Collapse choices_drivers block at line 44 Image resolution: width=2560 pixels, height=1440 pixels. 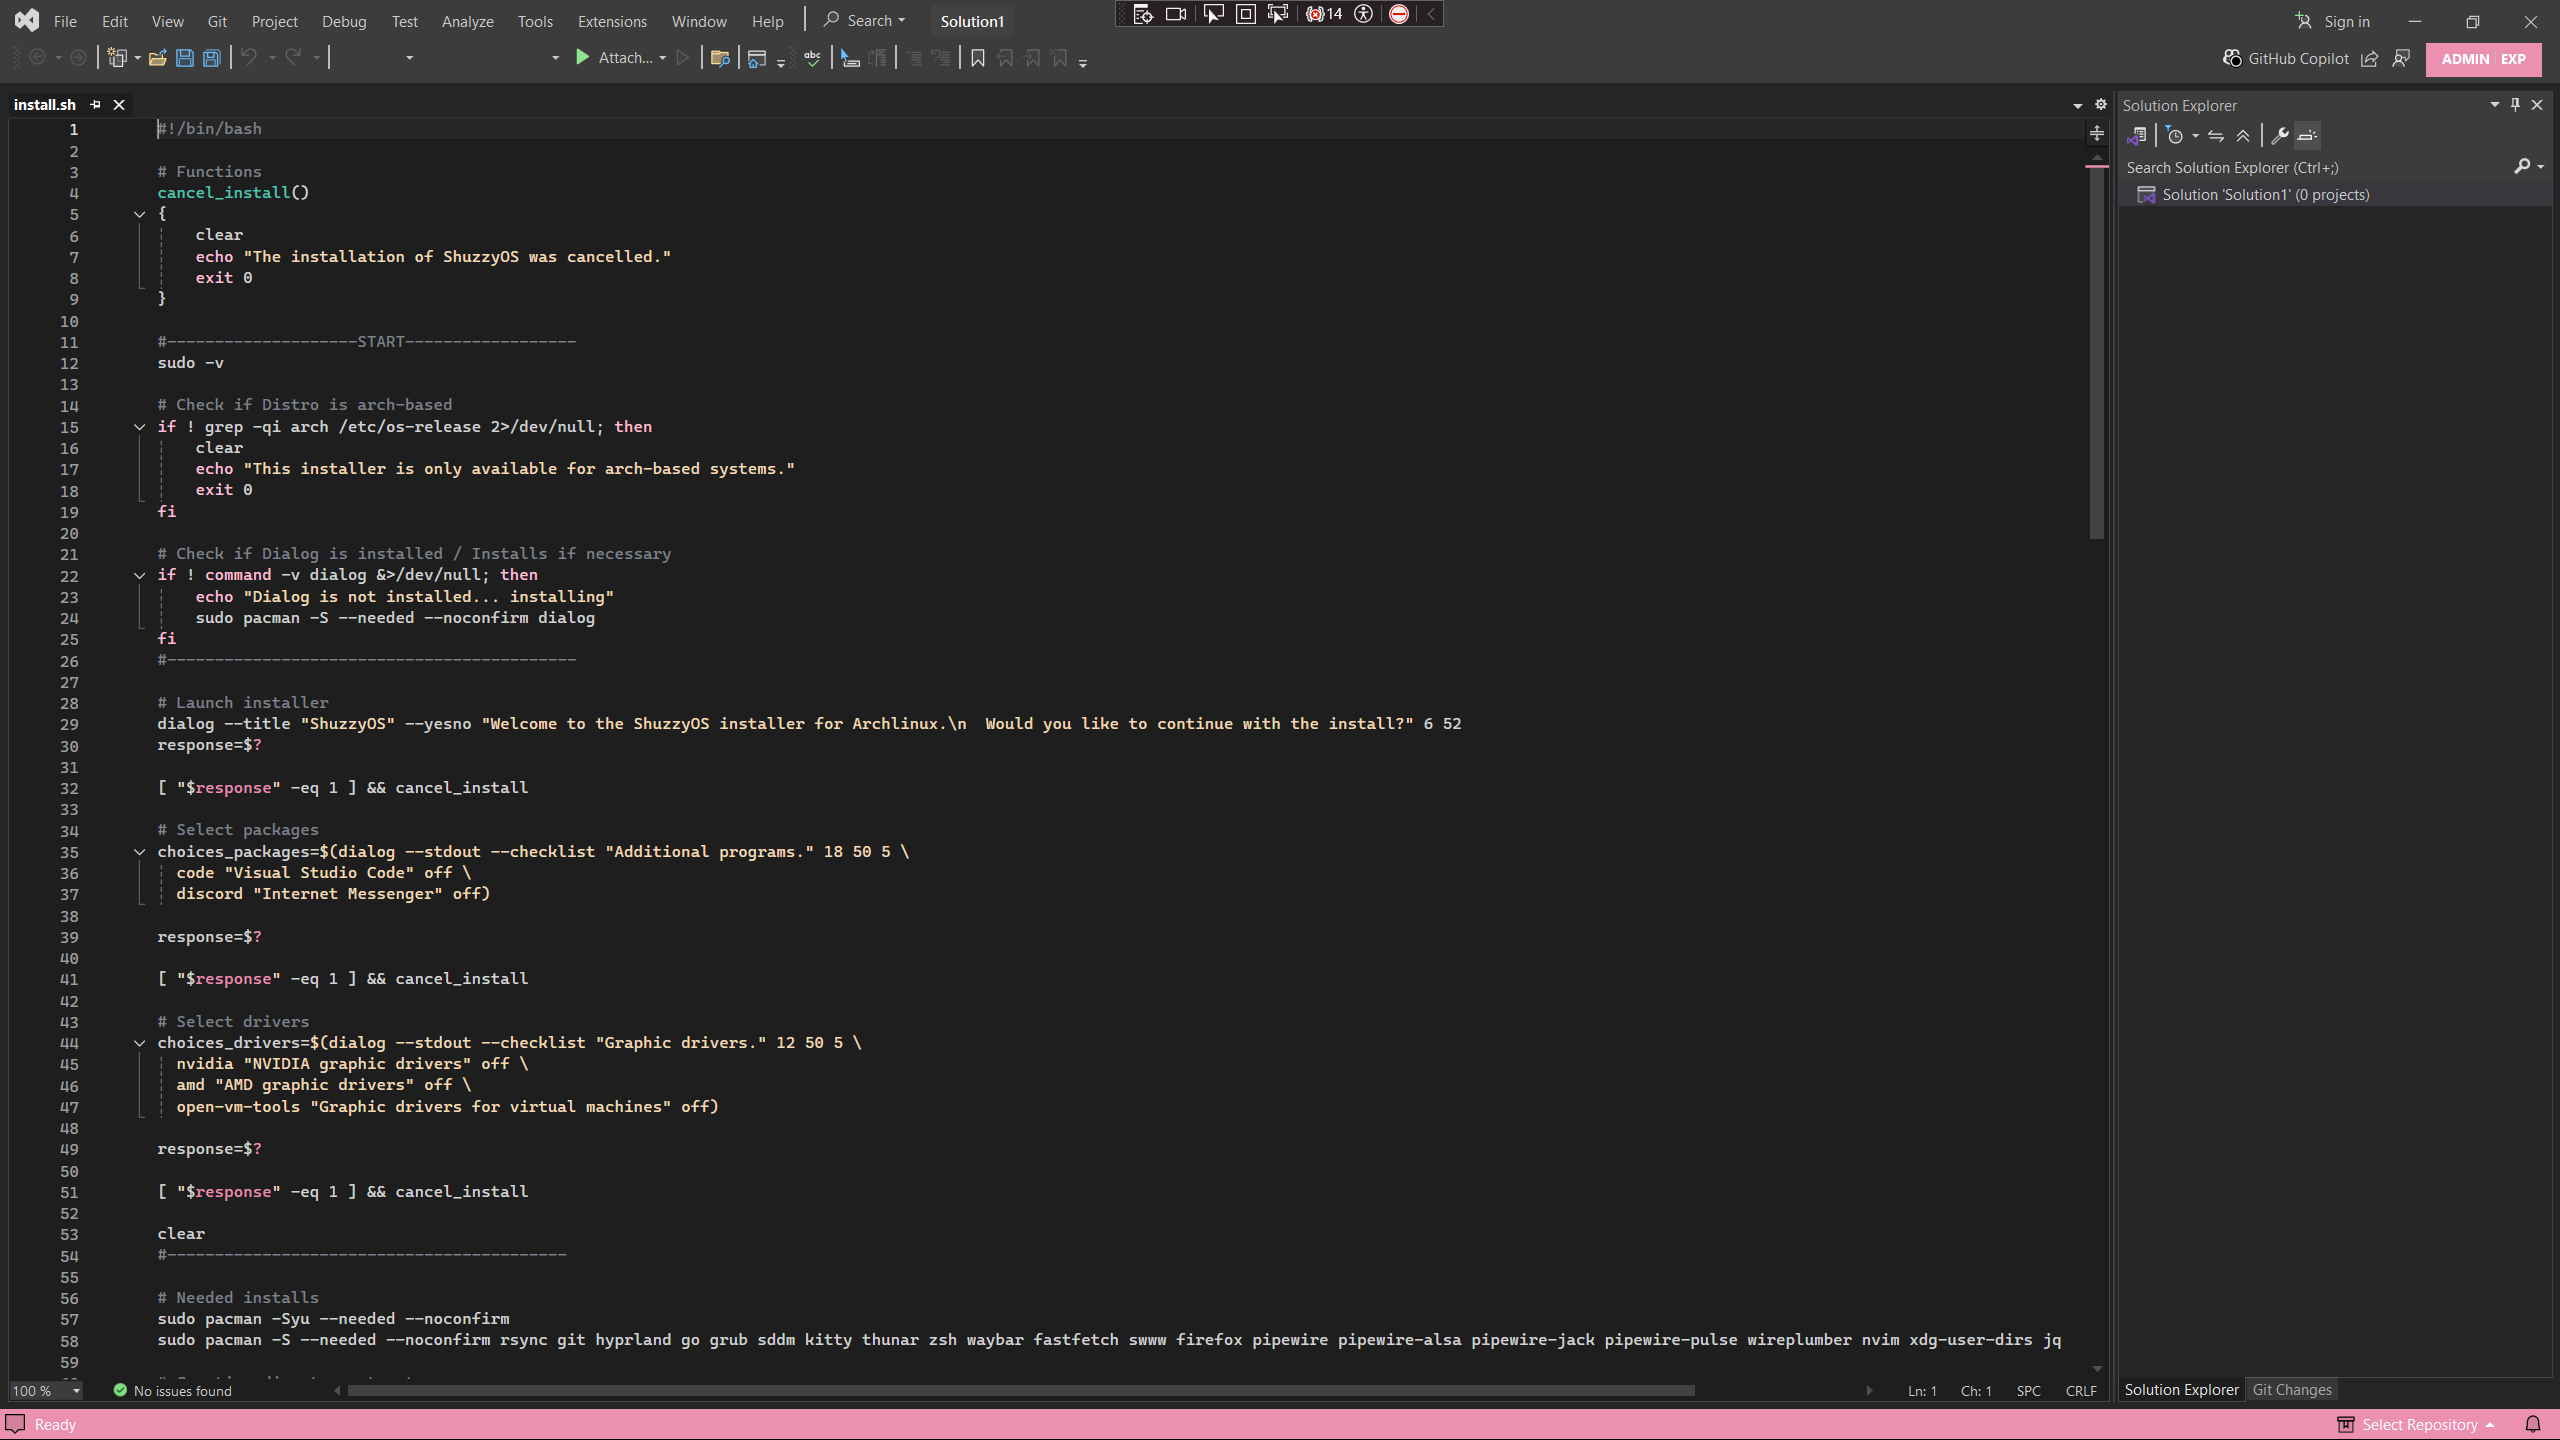(140, 1043)
